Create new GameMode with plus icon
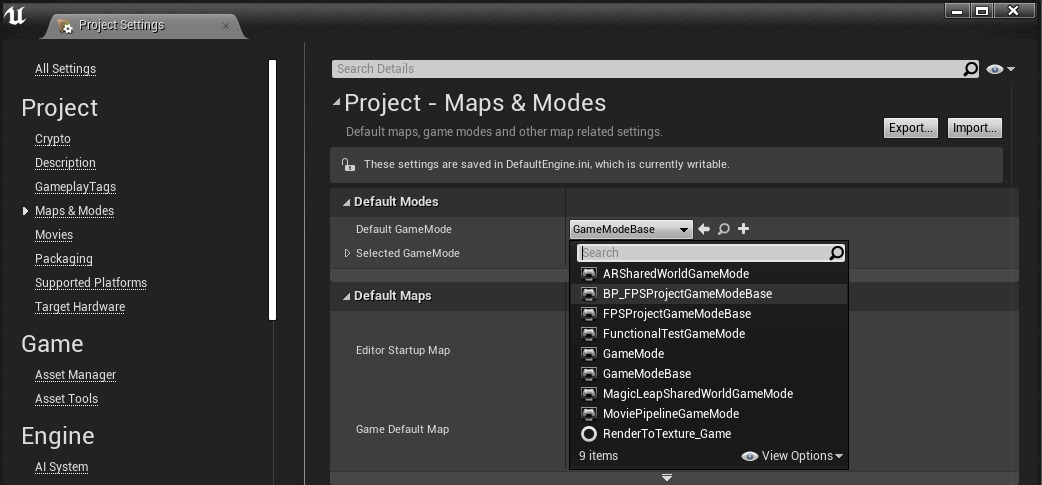The height and width of the screenshot is (485, 1042). (x=744, y=229)
